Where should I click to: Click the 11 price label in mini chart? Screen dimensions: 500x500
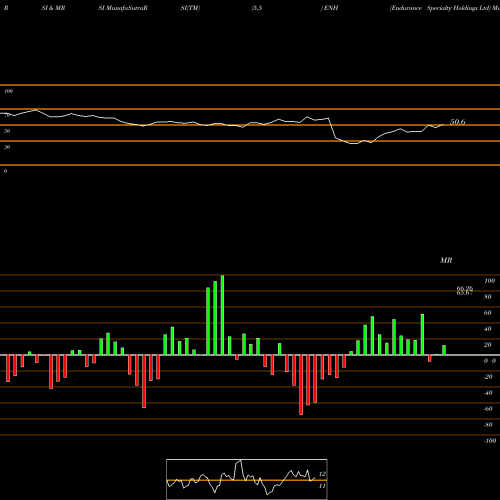click(x=322, y=486)
